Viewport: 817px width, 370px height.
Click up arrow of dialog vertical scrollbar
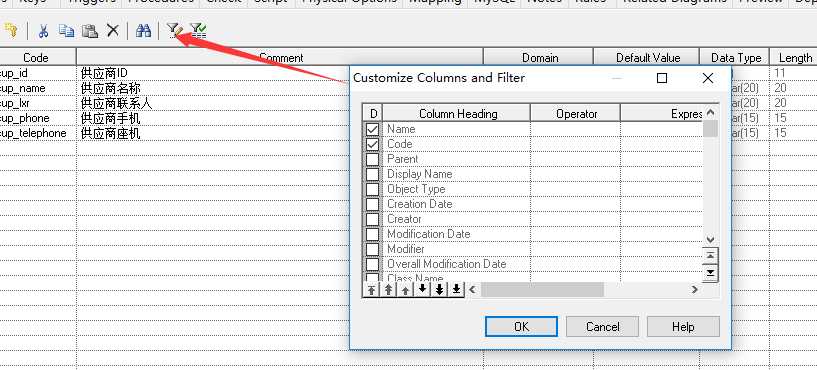point(710,113)
